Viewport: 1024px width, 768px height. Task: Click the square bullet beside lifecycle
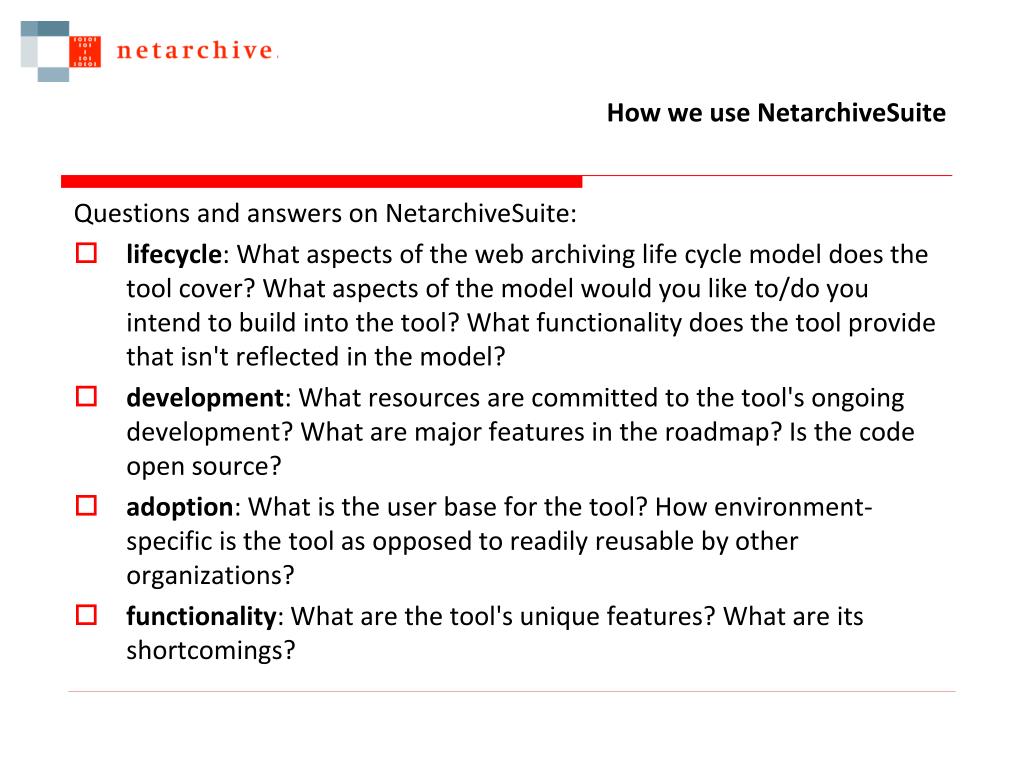[86, 253]
